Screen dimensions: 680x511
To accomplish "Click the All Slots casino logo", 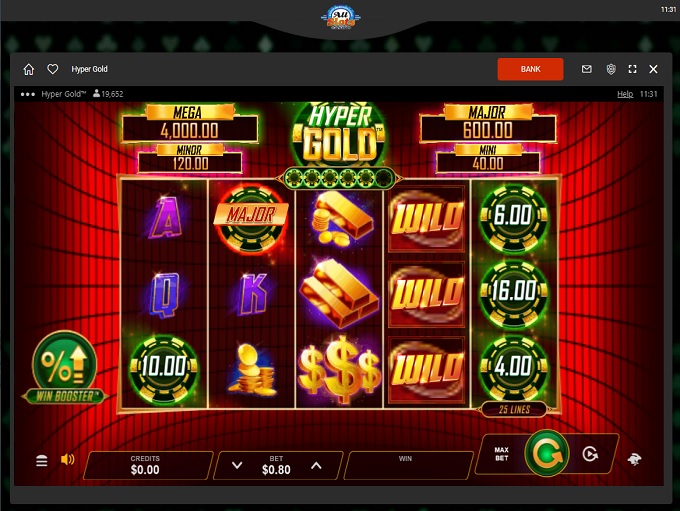I will point(341,17).
